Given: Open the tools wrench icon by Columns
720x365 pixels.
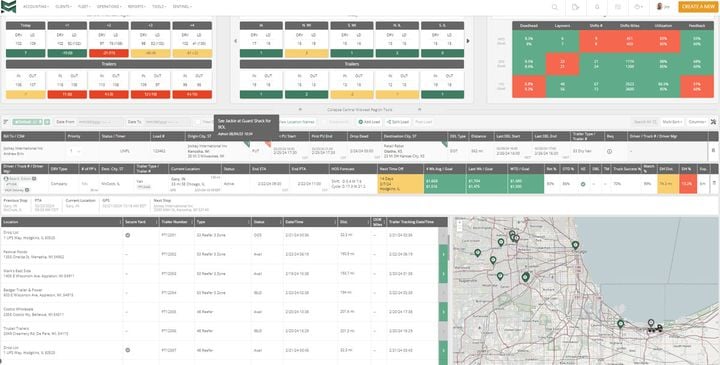Looking at the screenshot, I should click(x=713, y=122).
